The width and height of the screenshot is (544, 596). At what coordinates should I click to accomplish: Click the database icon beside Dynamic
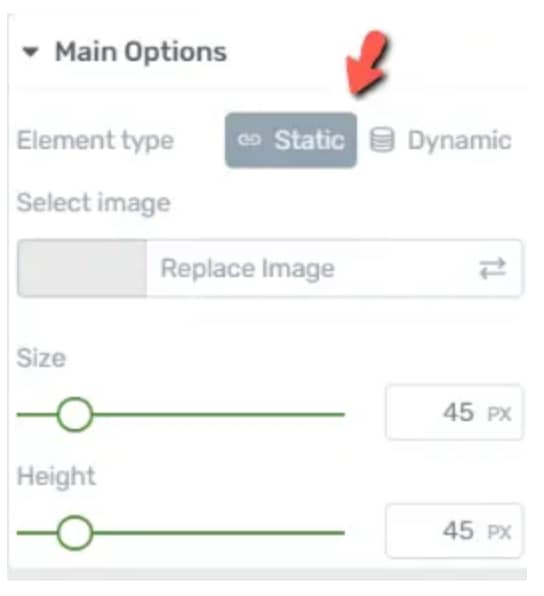382,140
